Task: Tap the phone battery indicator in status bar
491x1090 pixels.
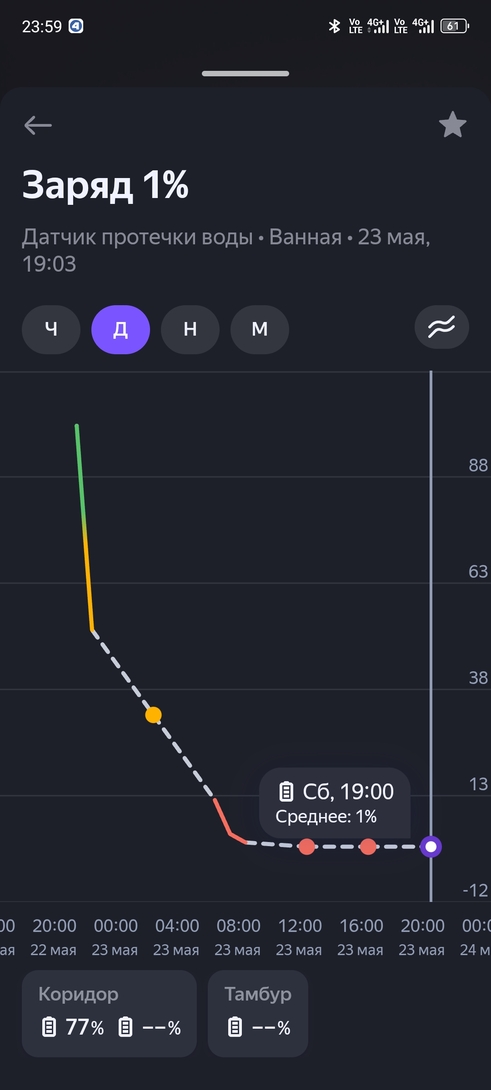Action: pos(455,26)
